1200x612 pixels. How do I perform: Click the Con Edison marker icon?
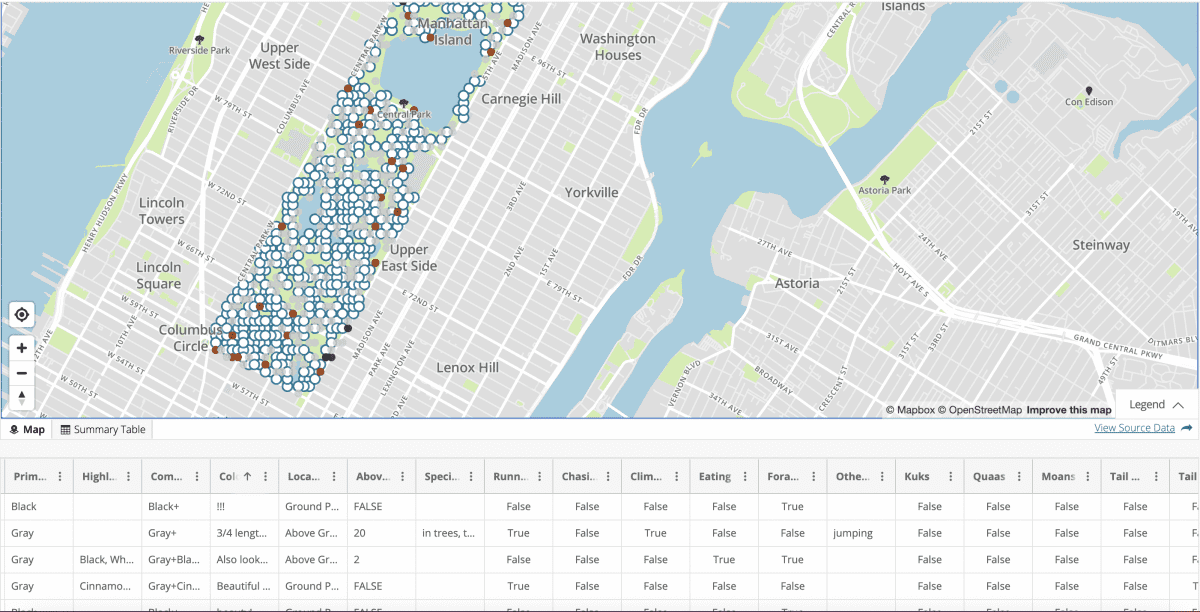(x=1088, y=92)
